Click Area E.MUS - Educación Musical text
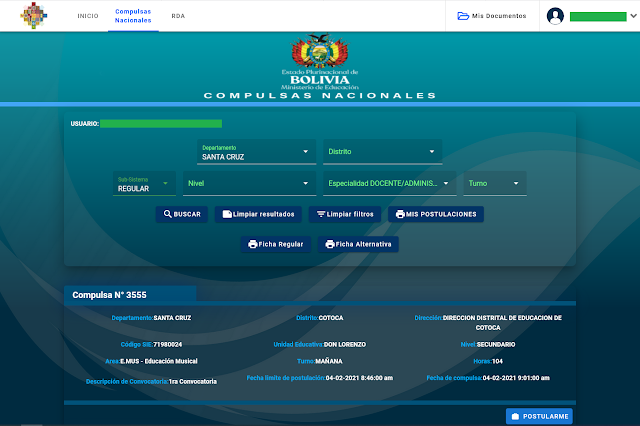Viewport: 640px width, 426px height. click(151, 361)
